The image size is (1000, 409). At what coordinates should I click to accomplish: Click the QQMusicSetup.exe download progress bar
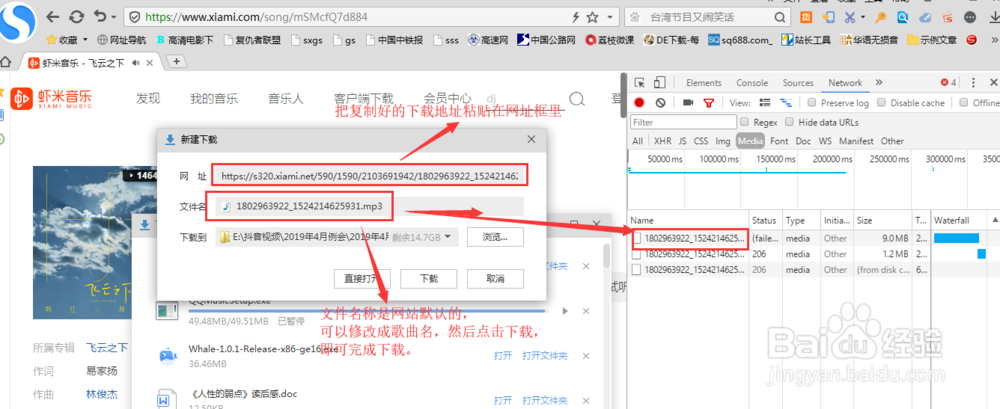point(367,311)
